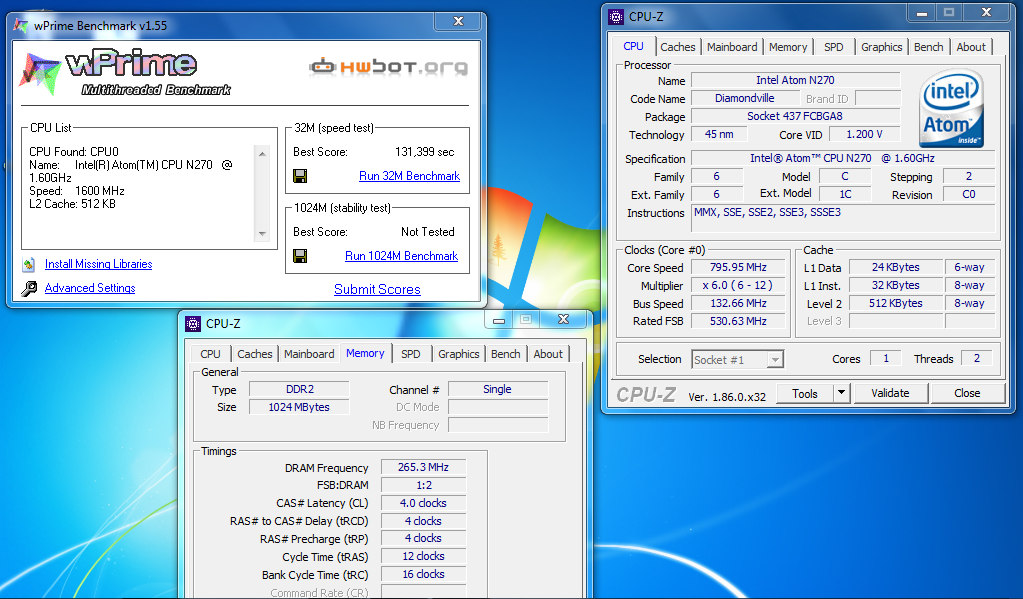The image size is (1023, 599).
Task: Open SPD tab in right CPU-Z window
Action: 833,47
